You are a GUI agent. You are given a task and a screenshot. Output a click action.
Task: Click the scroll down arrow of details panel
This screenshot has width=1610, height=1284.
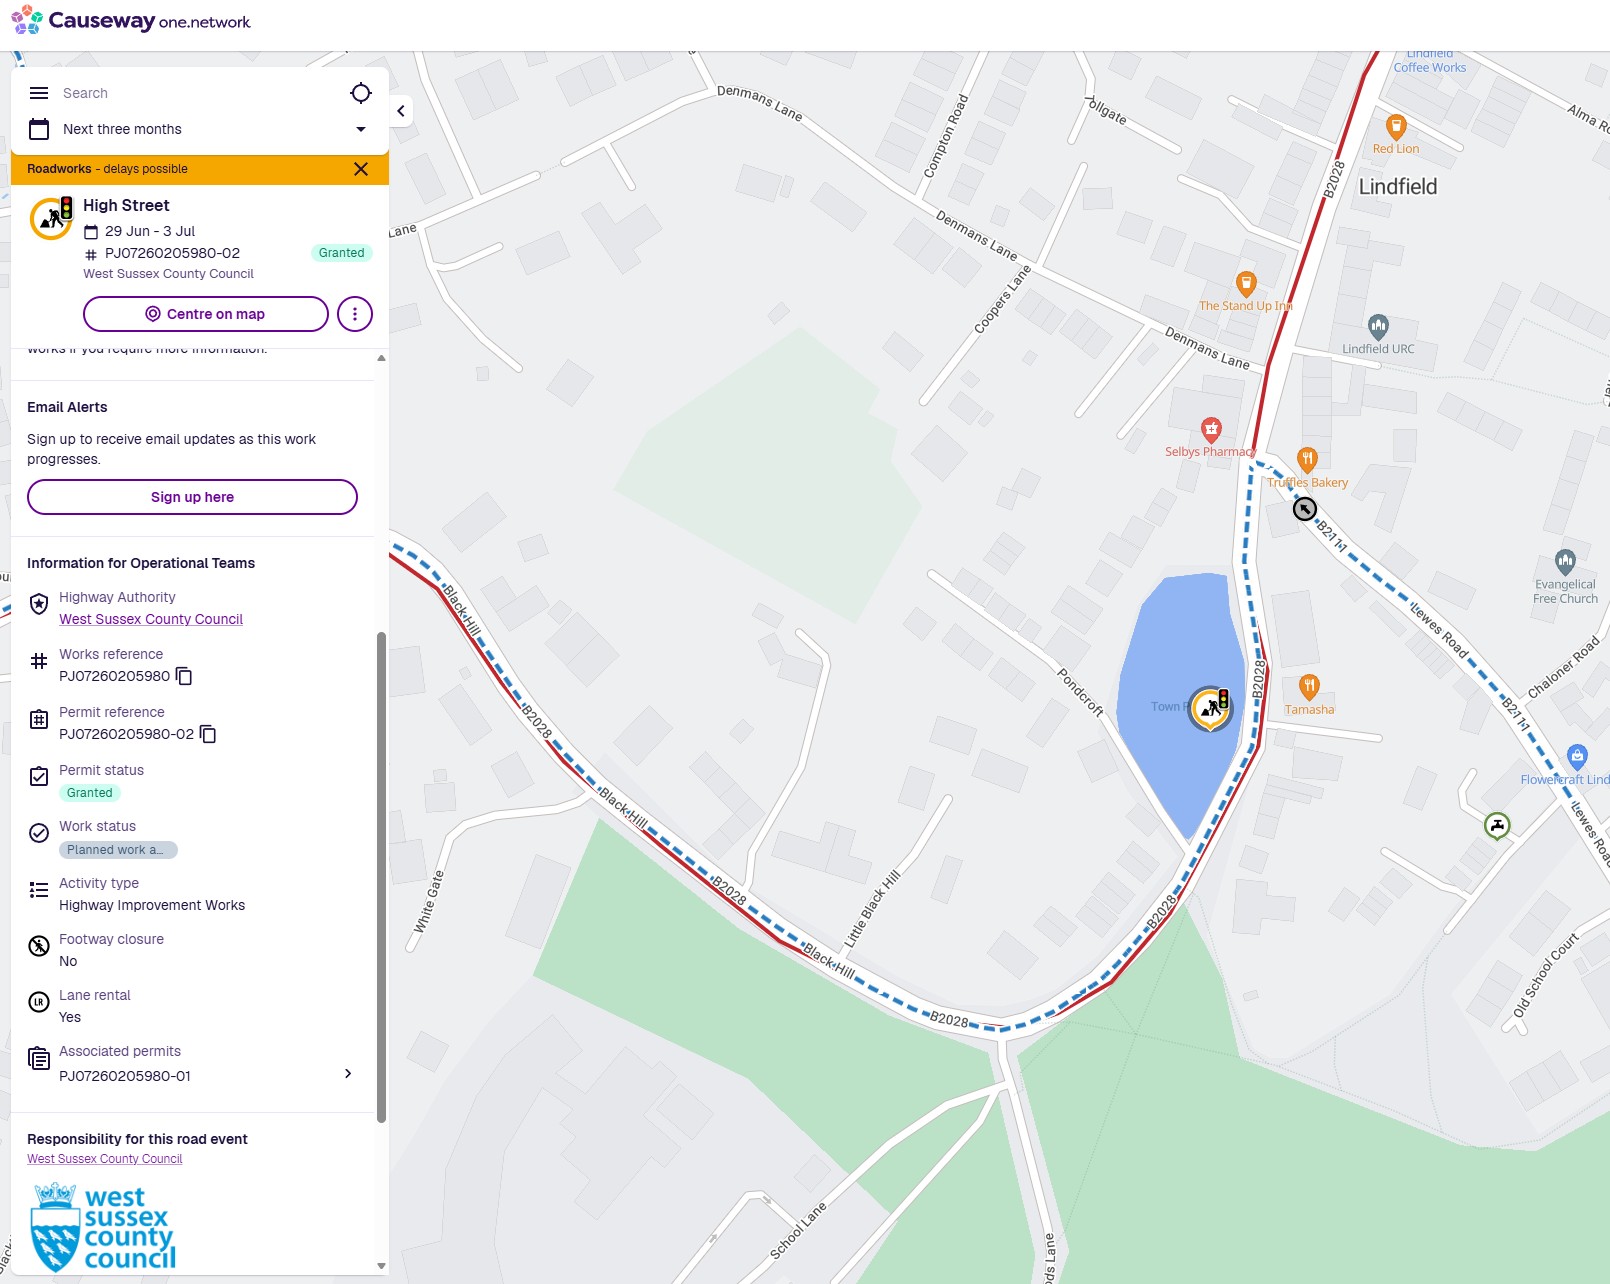point(381,1265)
